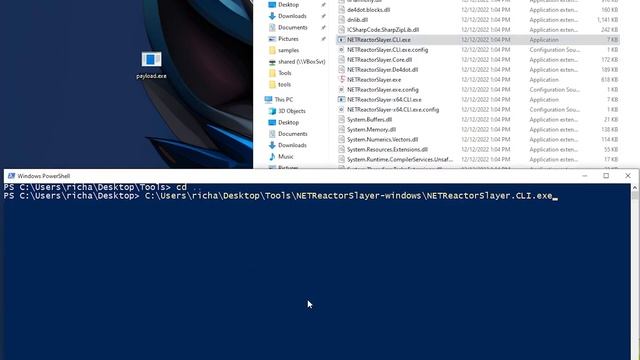Select NETReactorSlayer.Core.dll file
Image resolution: width=640 pixels, height=360 pixels.
click(379, 60)
